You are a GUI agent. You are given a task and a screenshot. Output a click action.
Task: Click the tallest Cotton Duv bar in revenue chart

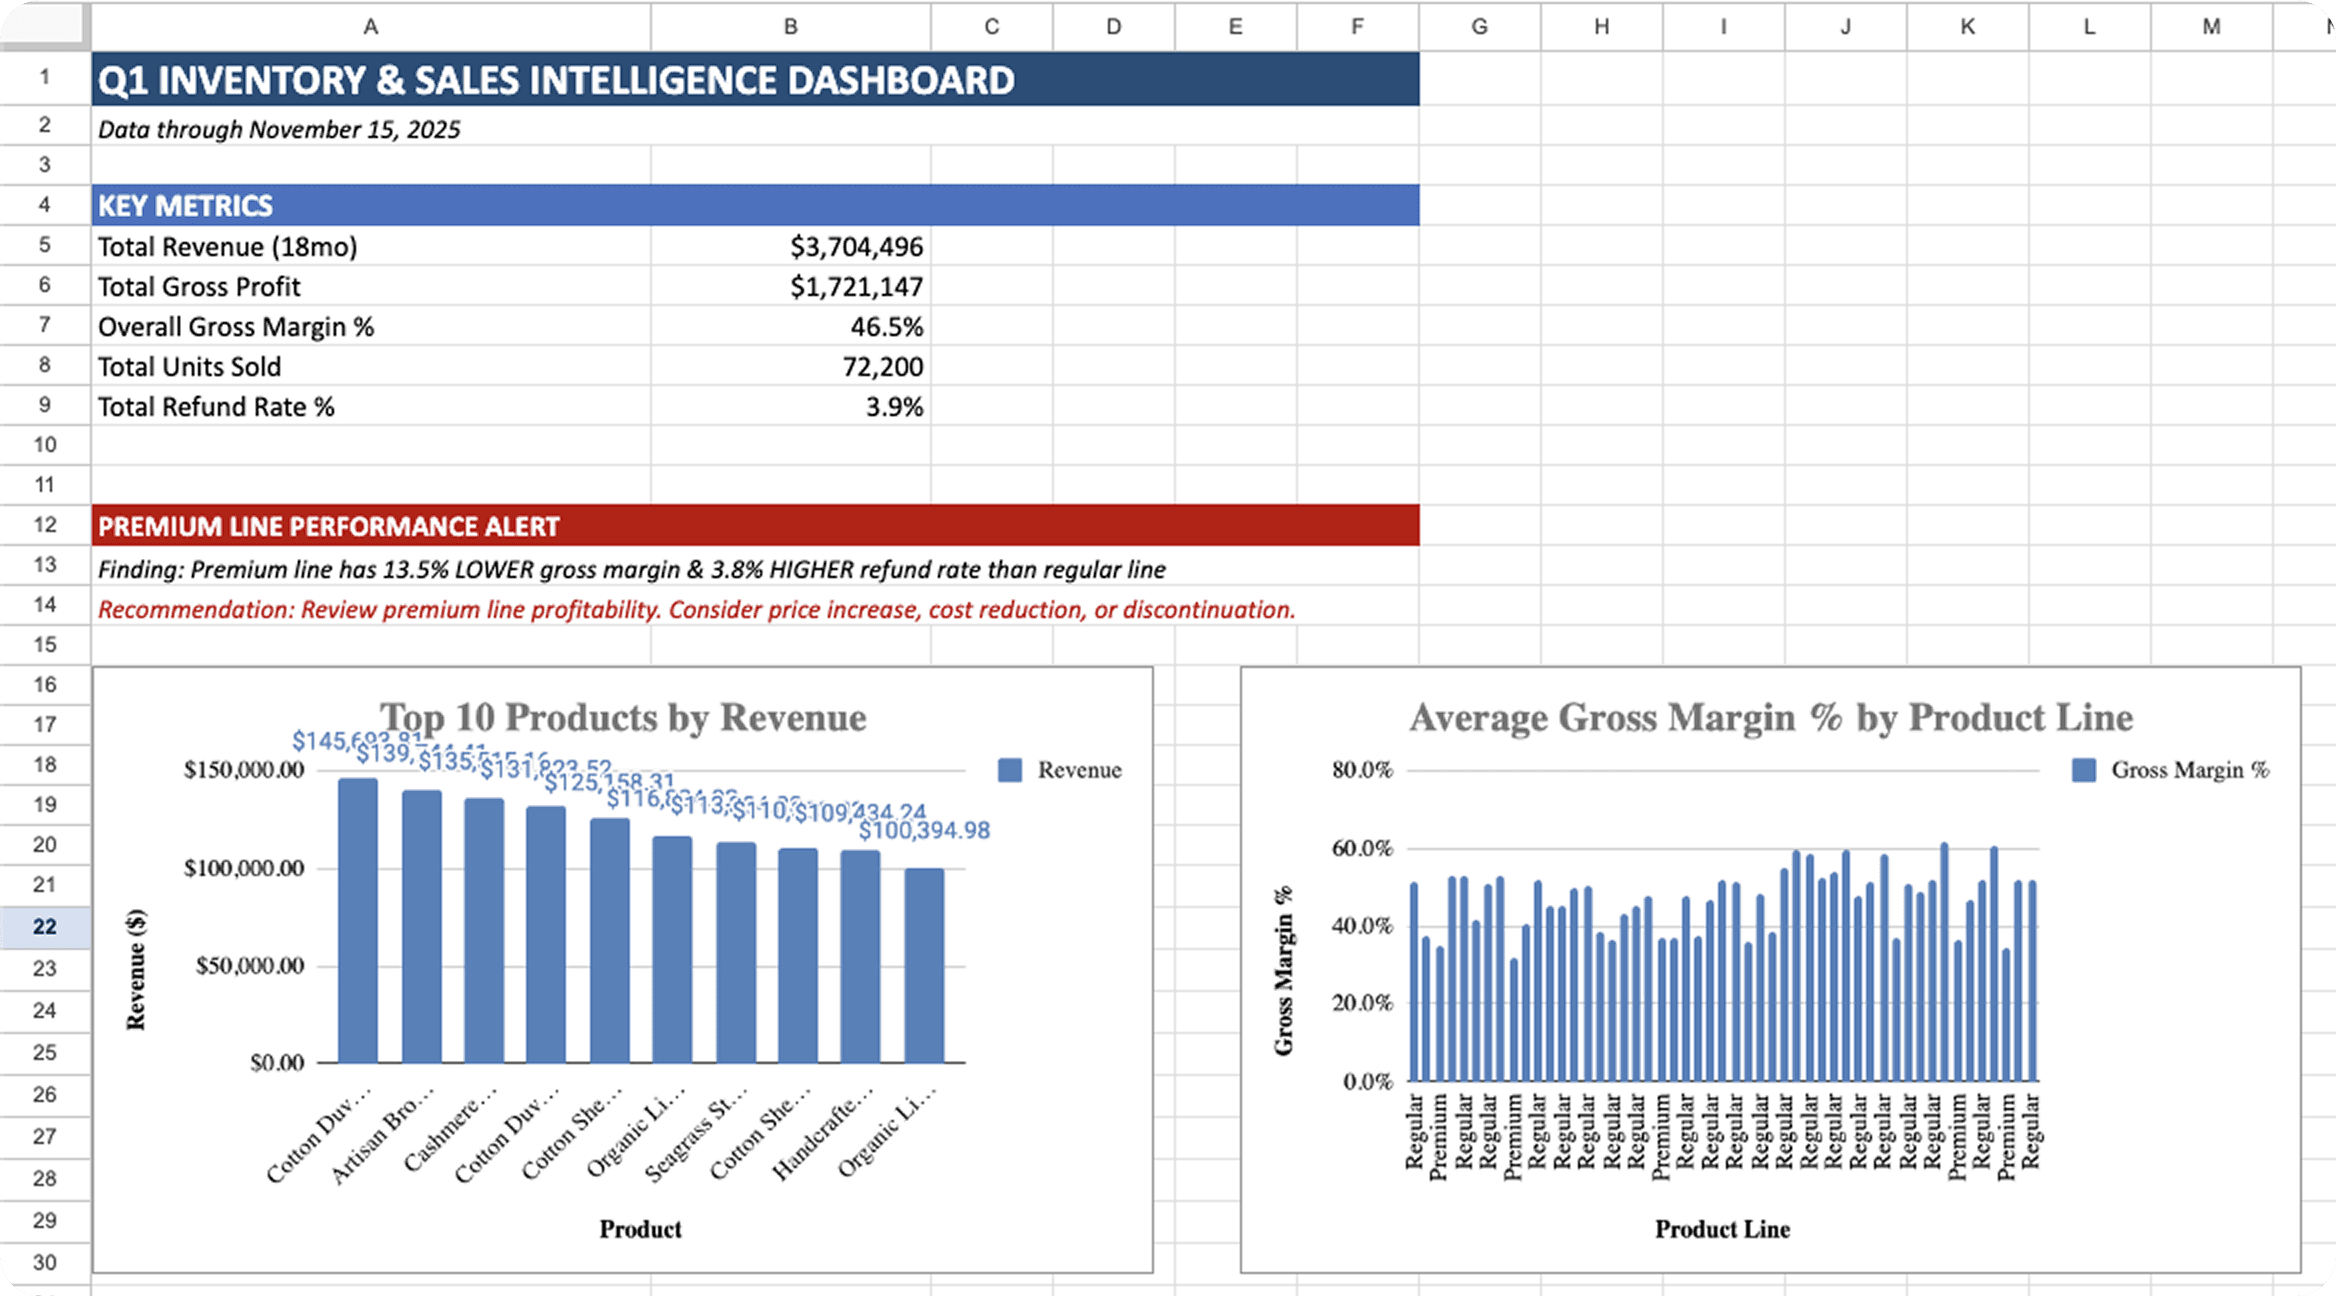[358, 920]
